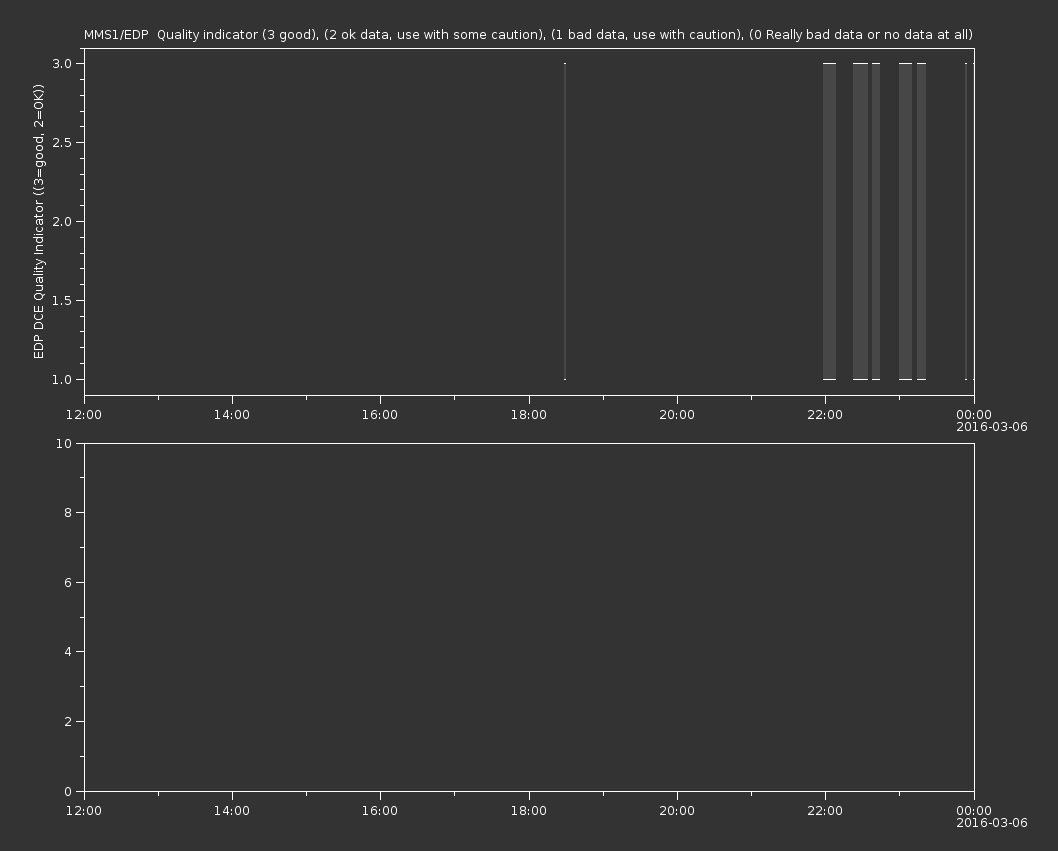Click the 2.0 tick label on upper plot
This screenshot has height=851, width=1058.
(x=62, y=221)
